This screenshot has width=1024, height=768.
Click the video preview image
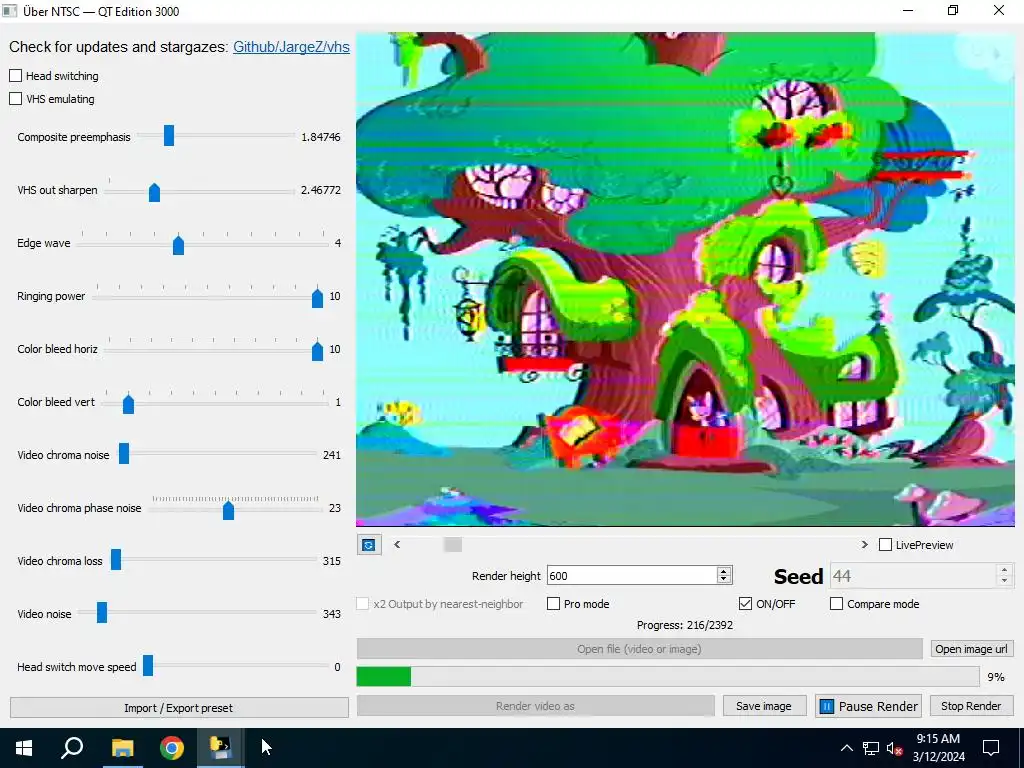tap(685, 279)
